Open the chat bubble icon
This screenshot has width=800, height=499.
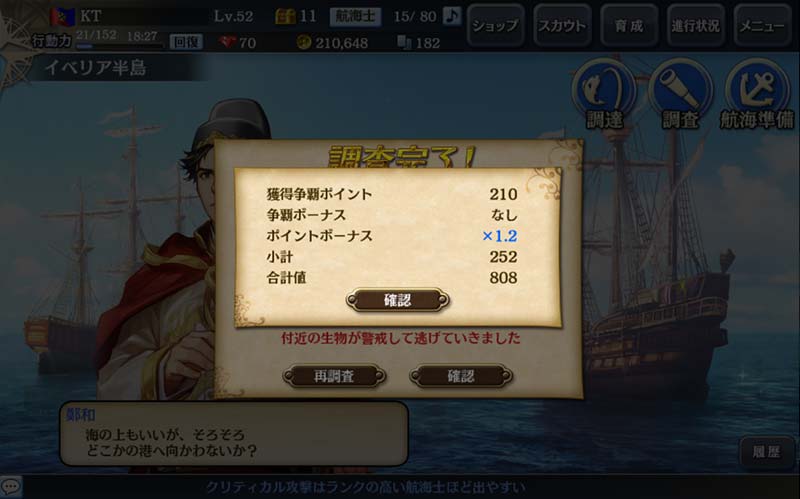click(11, 486)
